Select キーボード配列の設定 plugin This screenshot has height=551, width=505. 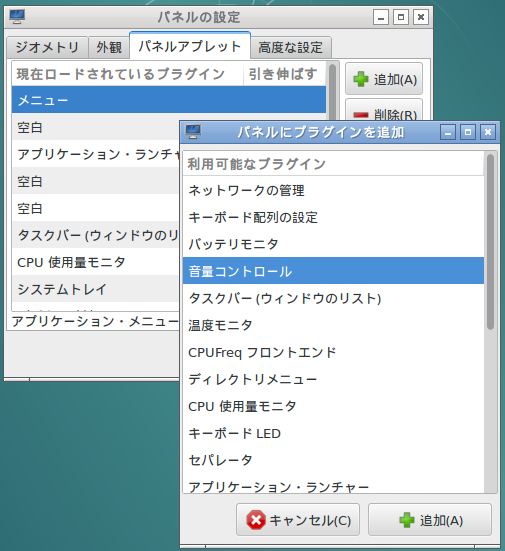pyautogui.click(x=333, y=217)
